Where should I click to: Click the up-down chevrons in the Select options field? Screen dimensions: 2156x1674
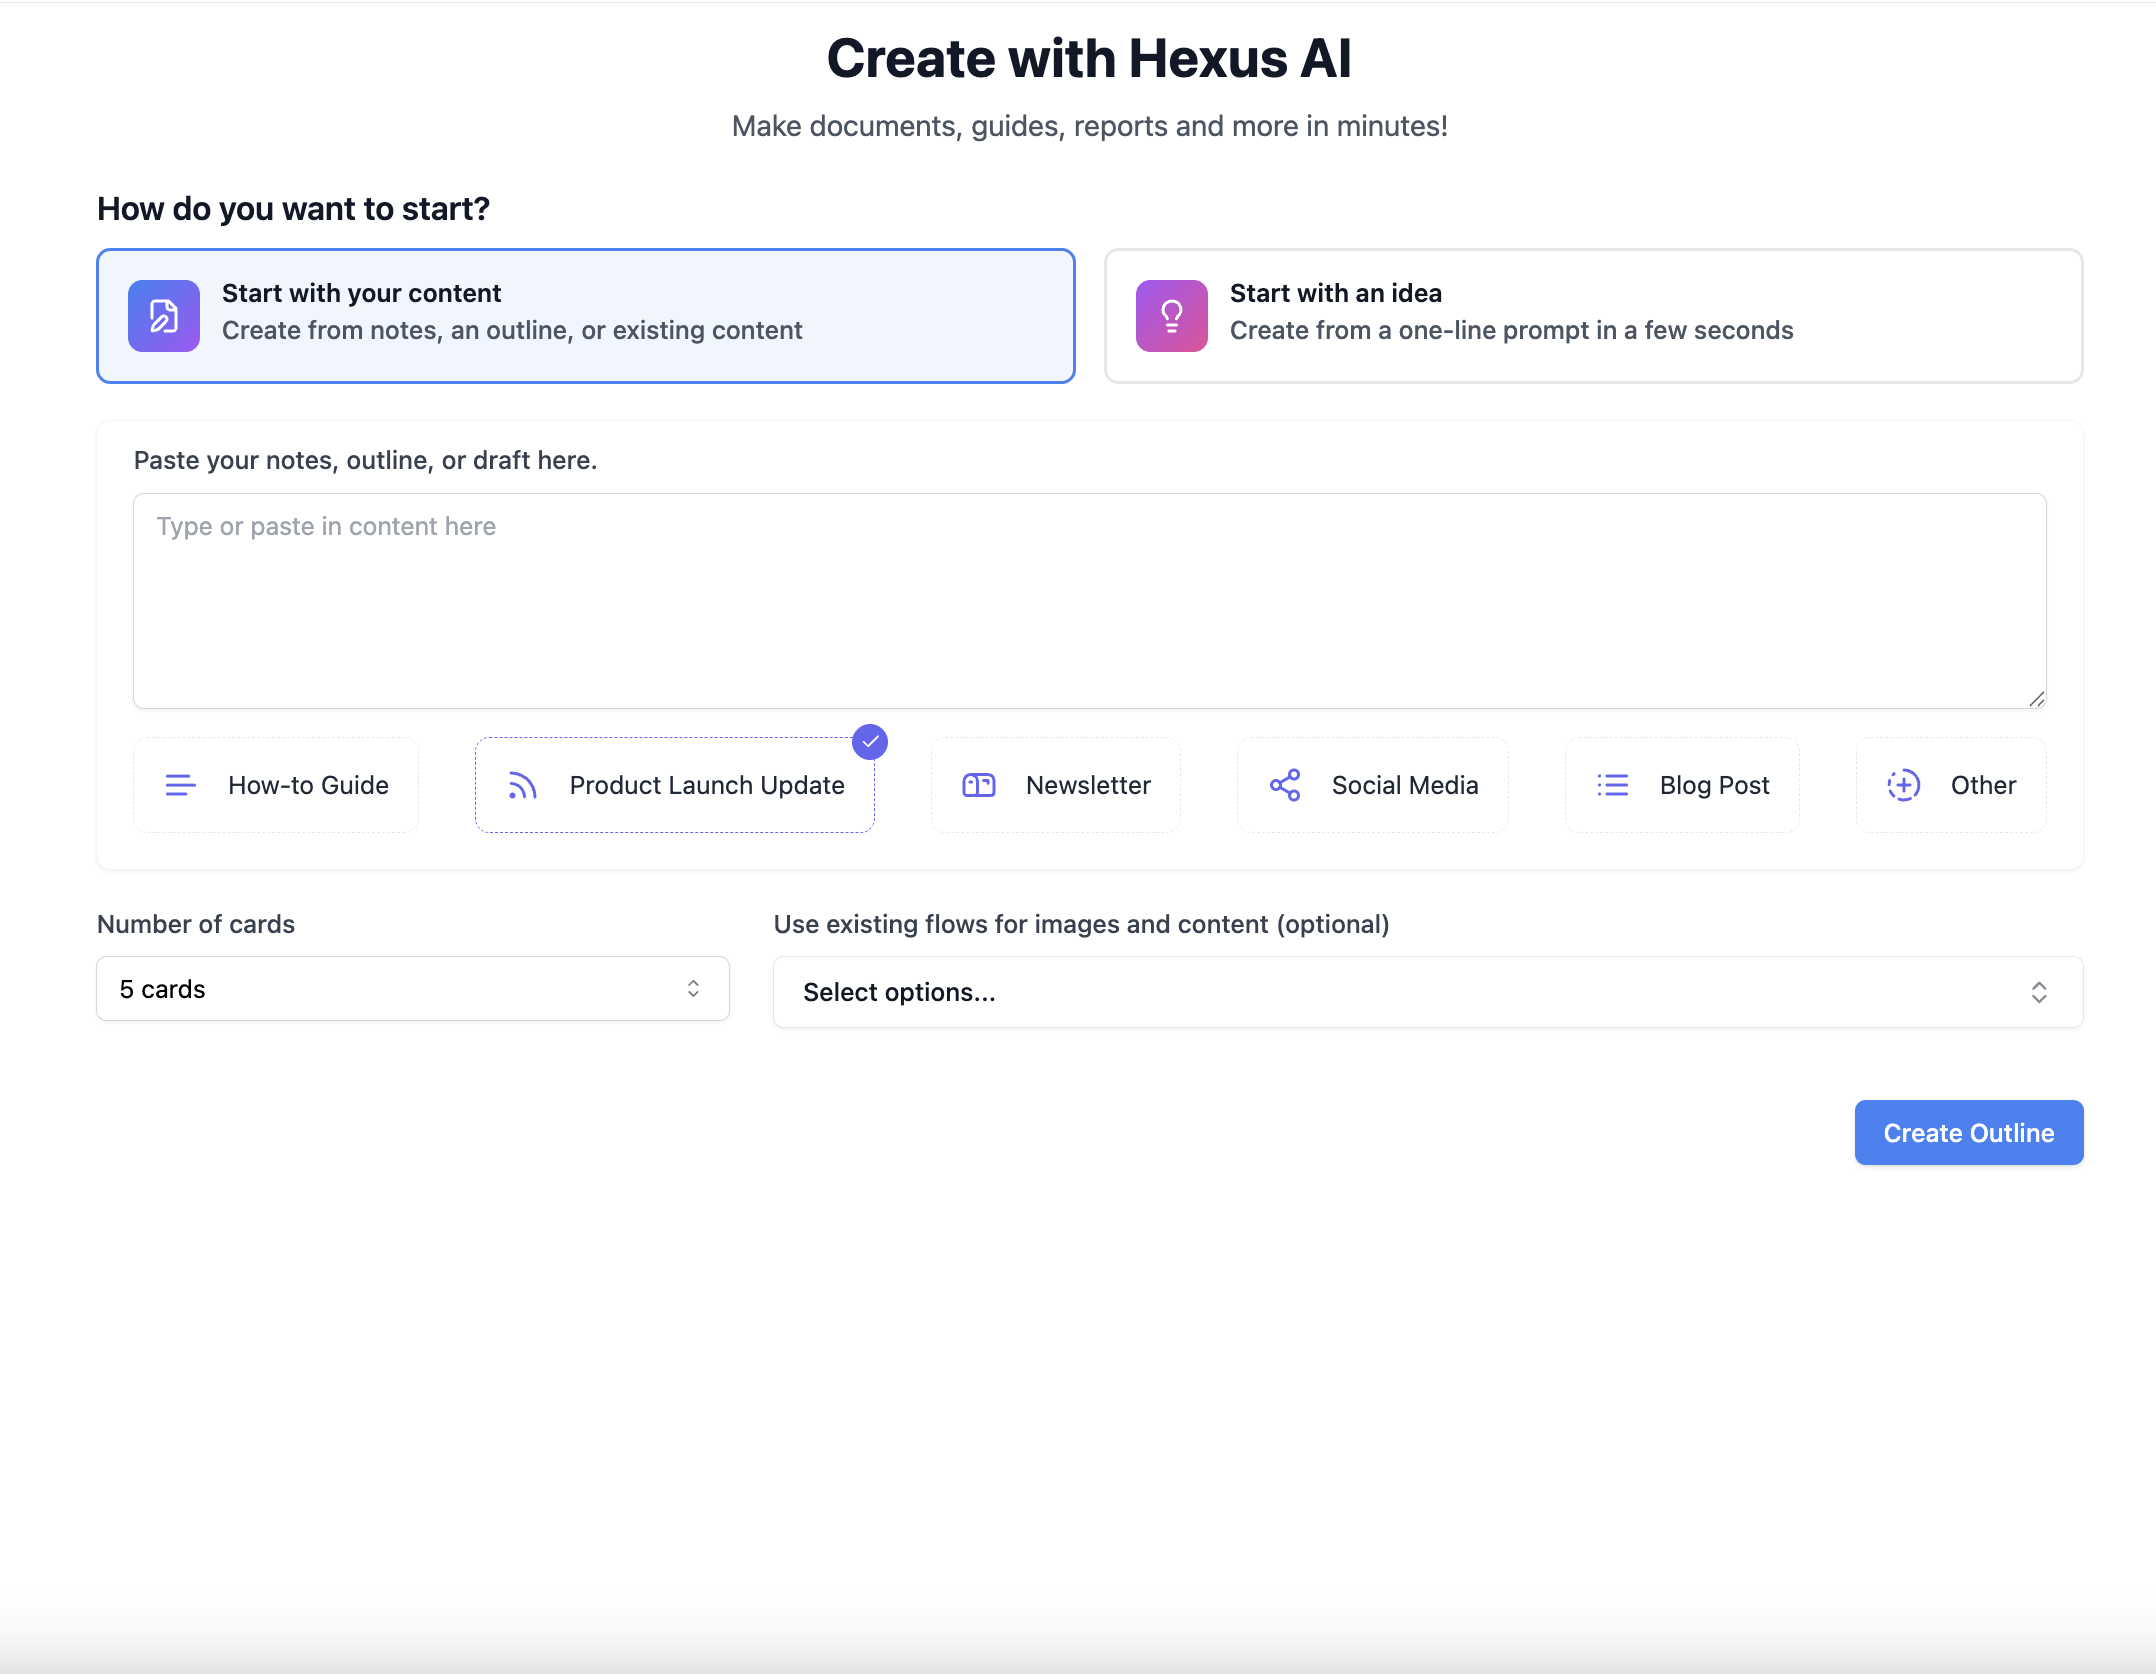point(2039,992)
